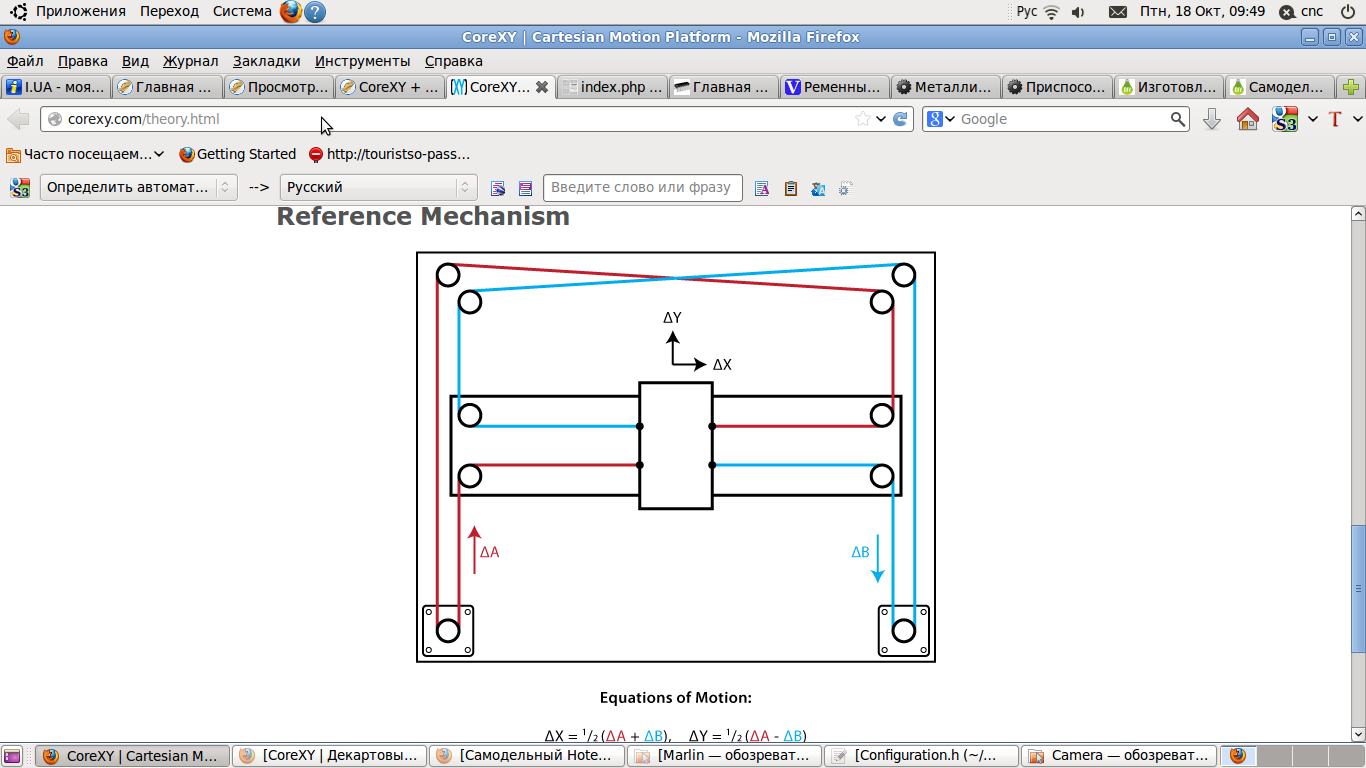Open the Справка menu
The image size is (1366, 768).
pyautogui.click(x=454, y=61)
